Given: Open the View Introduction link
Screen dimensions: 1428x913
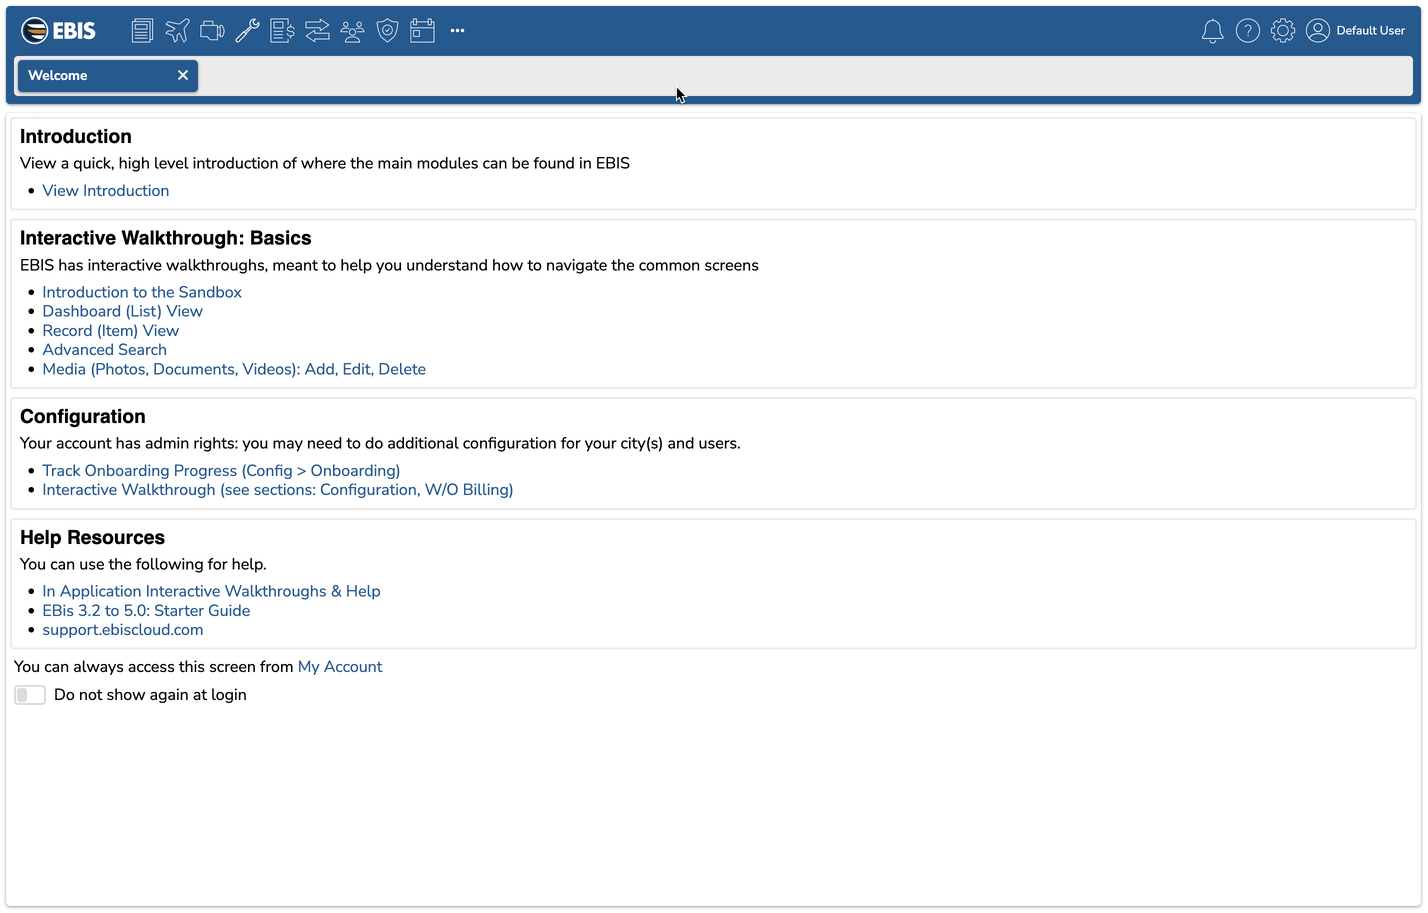Looking at the screenshot, I should click(105, 191).
